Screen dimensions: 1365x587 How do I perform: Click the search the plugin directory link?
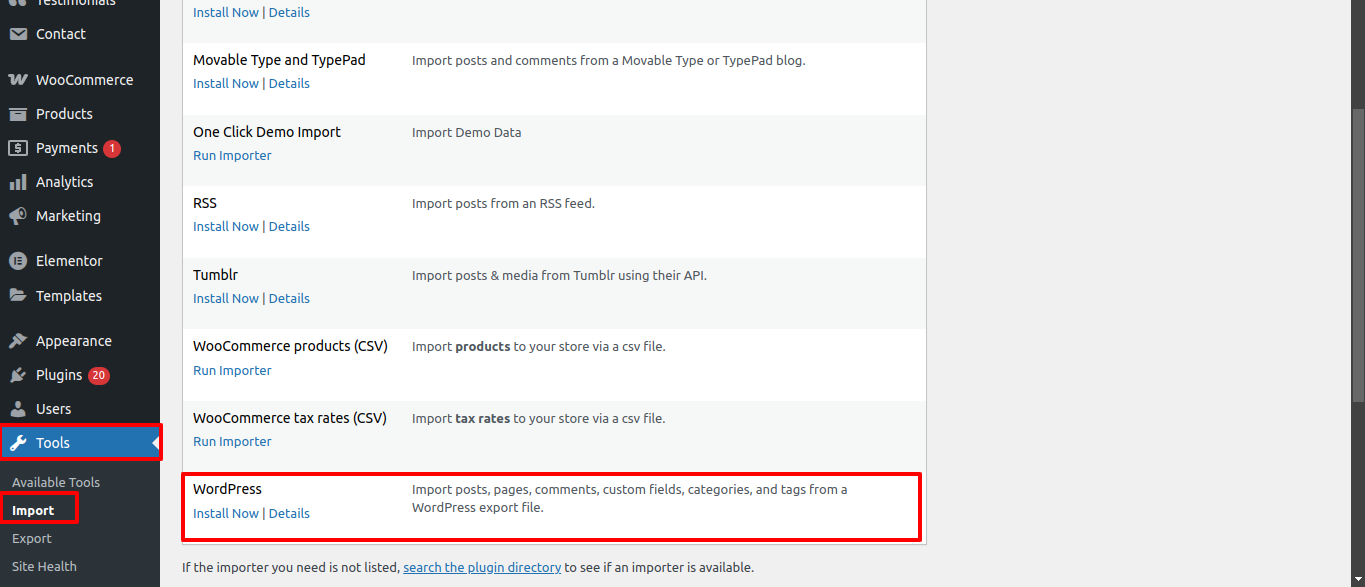(x=482, y=567)
